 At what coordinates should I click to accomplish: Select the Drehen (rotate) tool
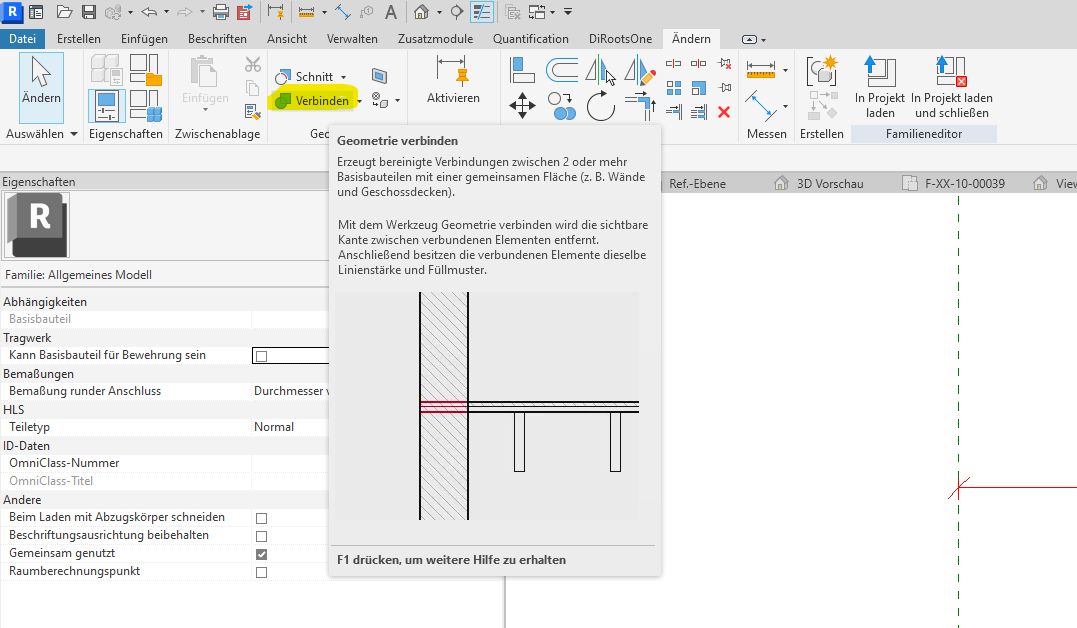click(x=600, y=105)
